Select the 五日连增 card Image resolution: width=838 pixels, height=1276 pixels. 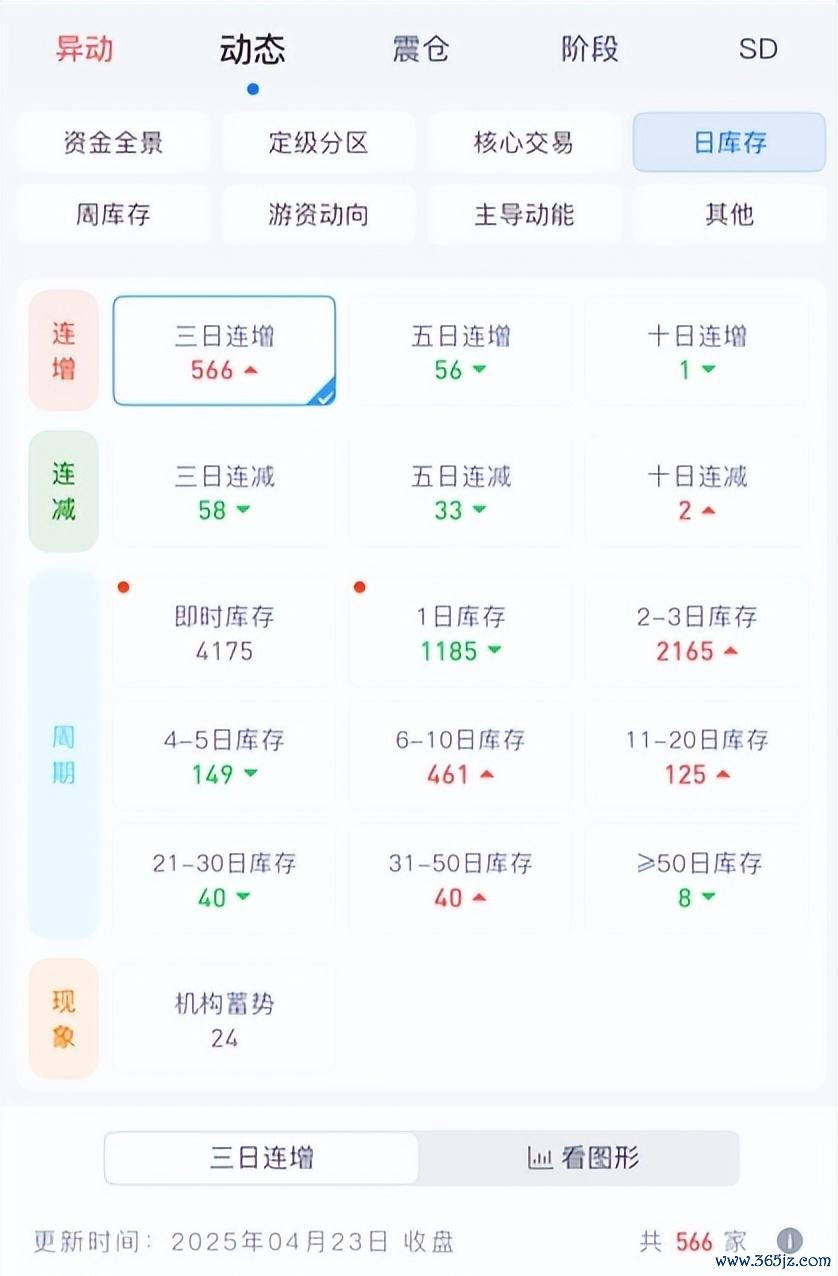[x=460, y=351]
